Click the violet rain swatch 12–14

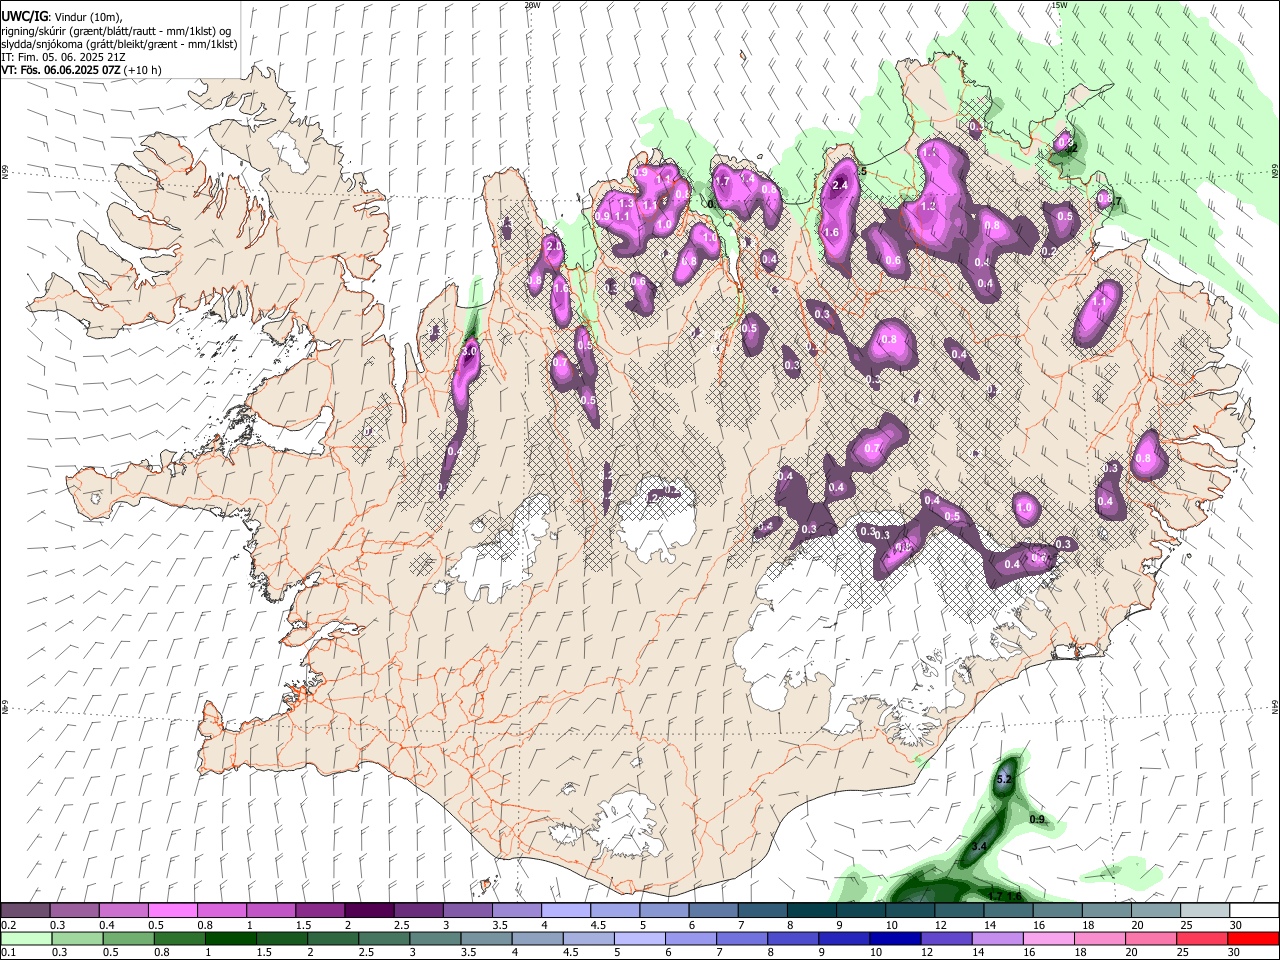tap(947, 938)
